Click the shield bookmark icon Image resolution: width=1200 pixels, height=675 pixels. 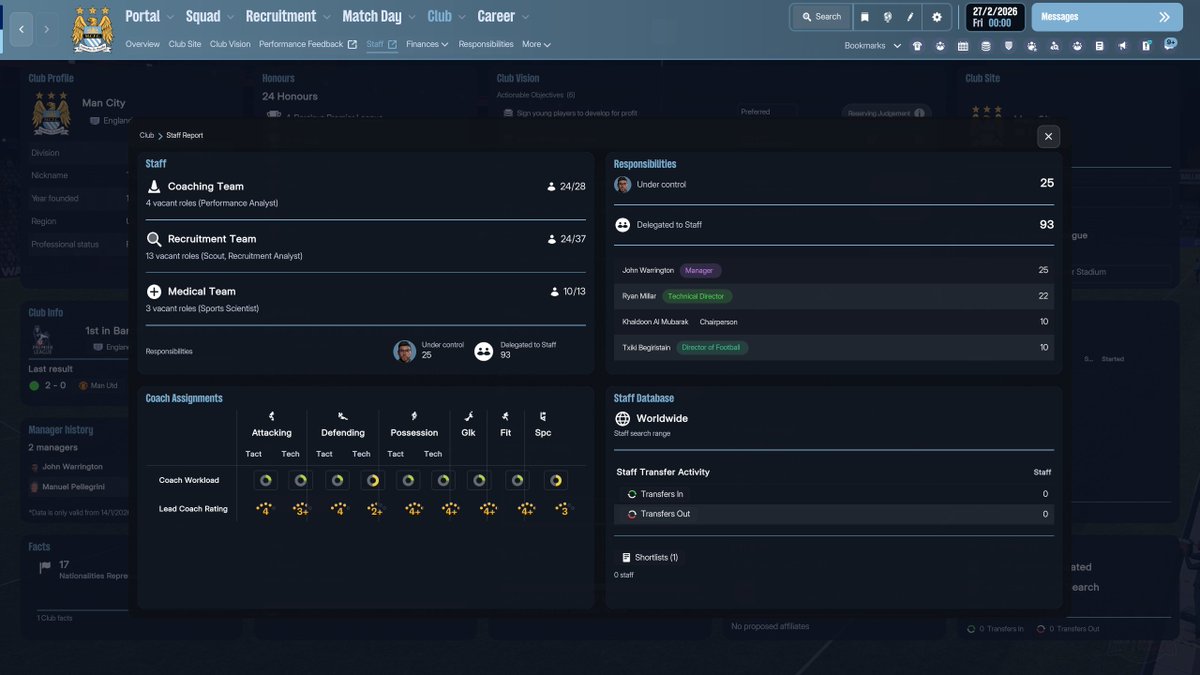[x=1008, y=46]
